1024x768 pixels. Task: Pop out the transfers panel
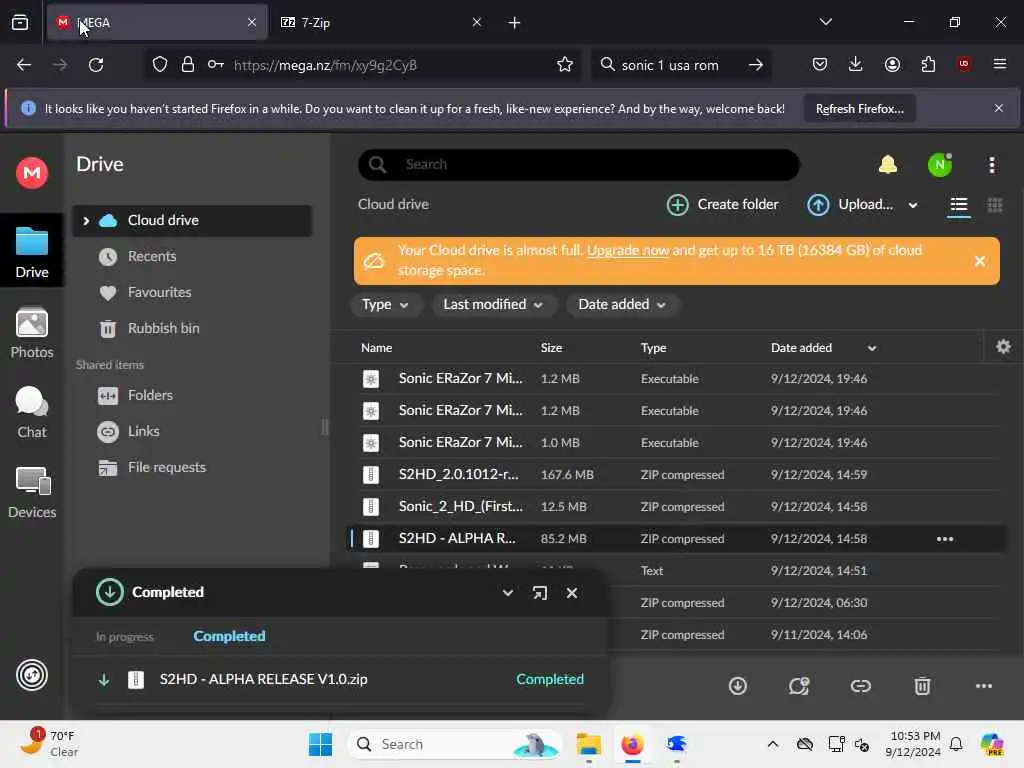point(539,593)
